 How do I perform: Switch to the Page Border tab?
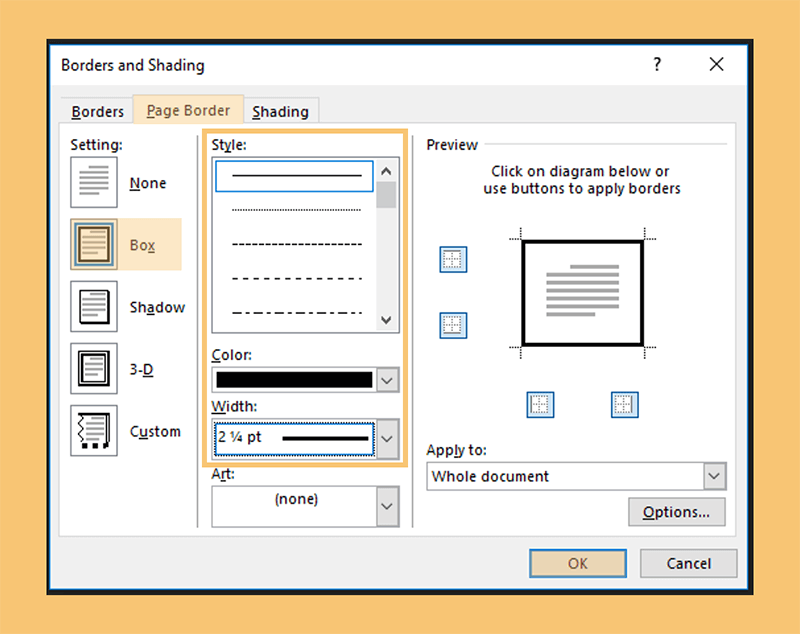coord(188,110)
